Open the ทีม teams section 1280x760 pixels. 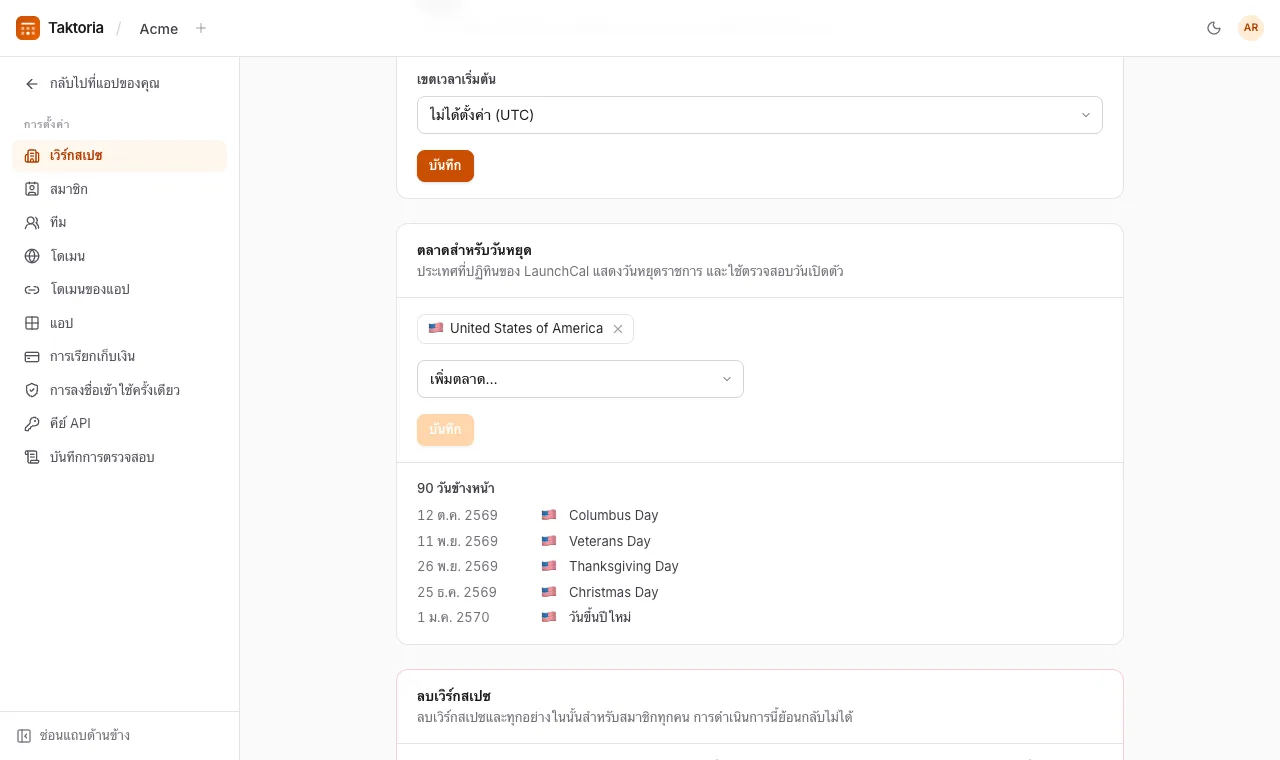tap(119, 222)
